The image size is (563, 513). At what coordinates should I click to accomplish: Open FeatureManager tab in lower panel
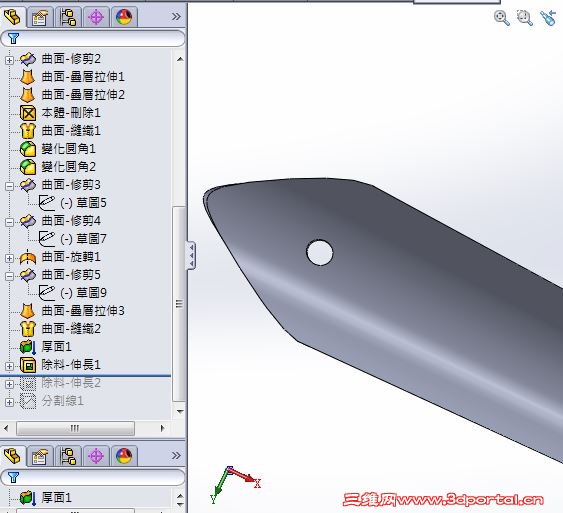click(x=13, y=456)
